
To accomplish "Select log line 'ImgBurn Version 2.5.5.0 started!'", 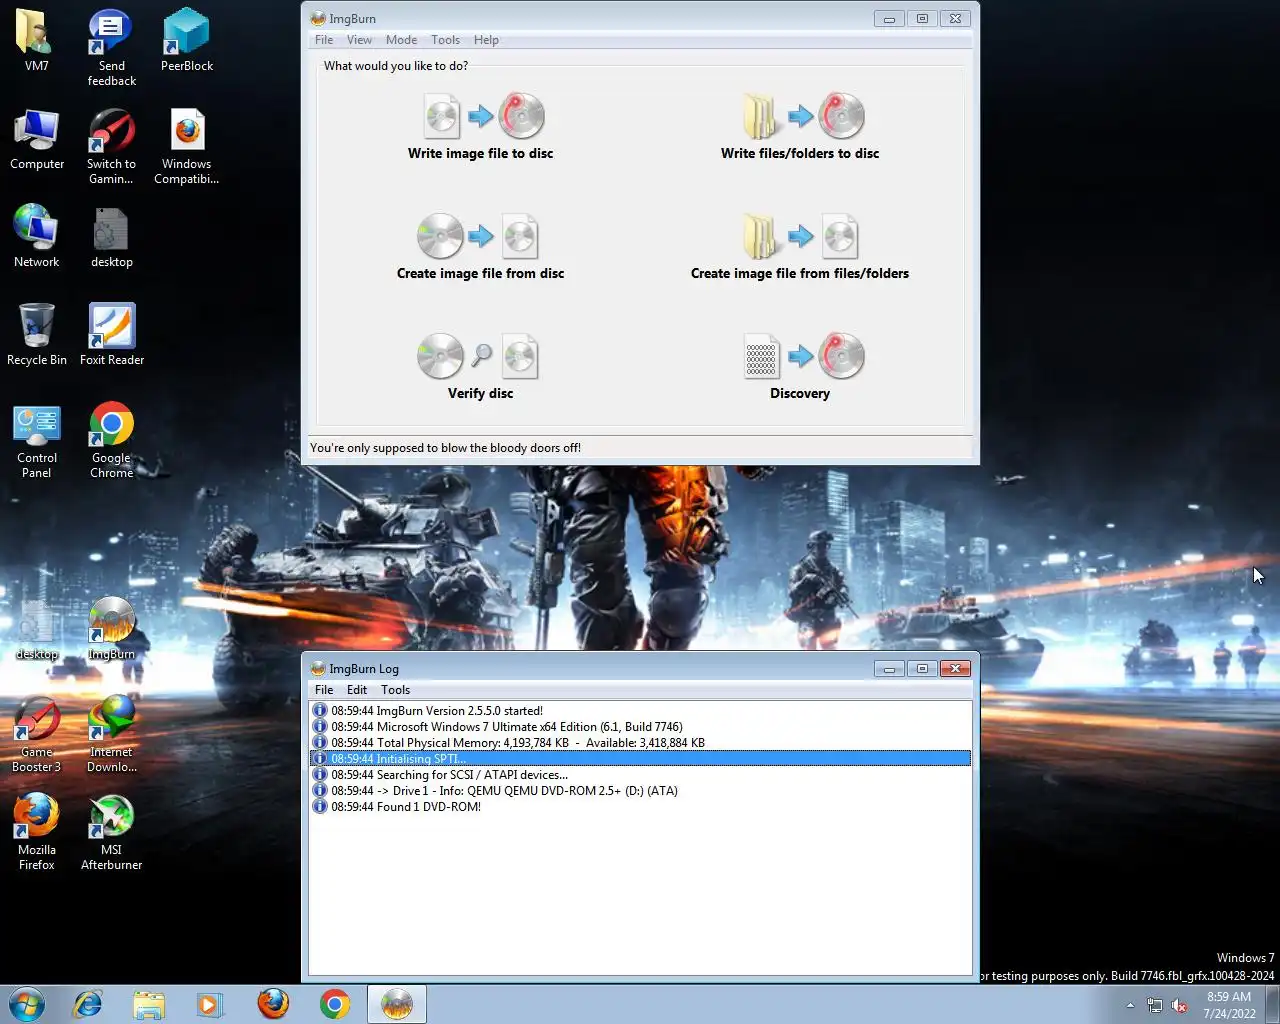I will 640,711.
